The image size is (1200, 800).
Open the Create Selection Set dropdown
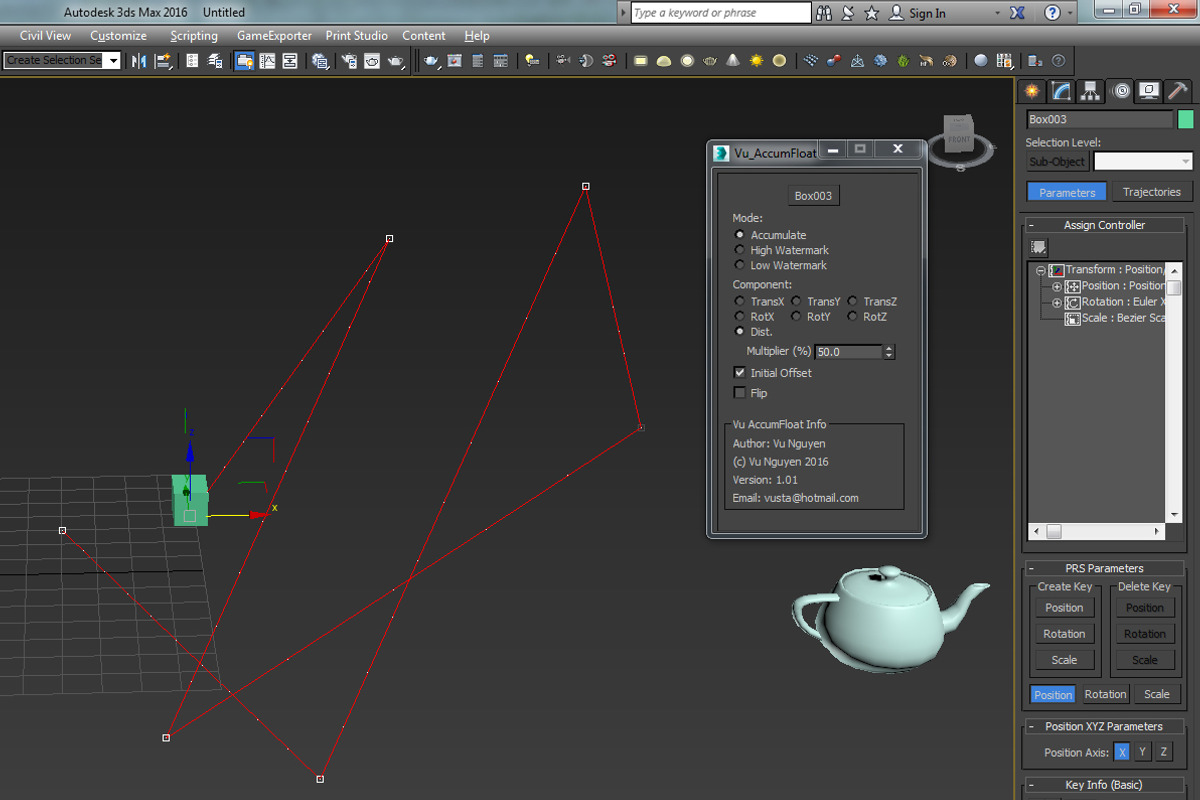(x=113, y=61)
